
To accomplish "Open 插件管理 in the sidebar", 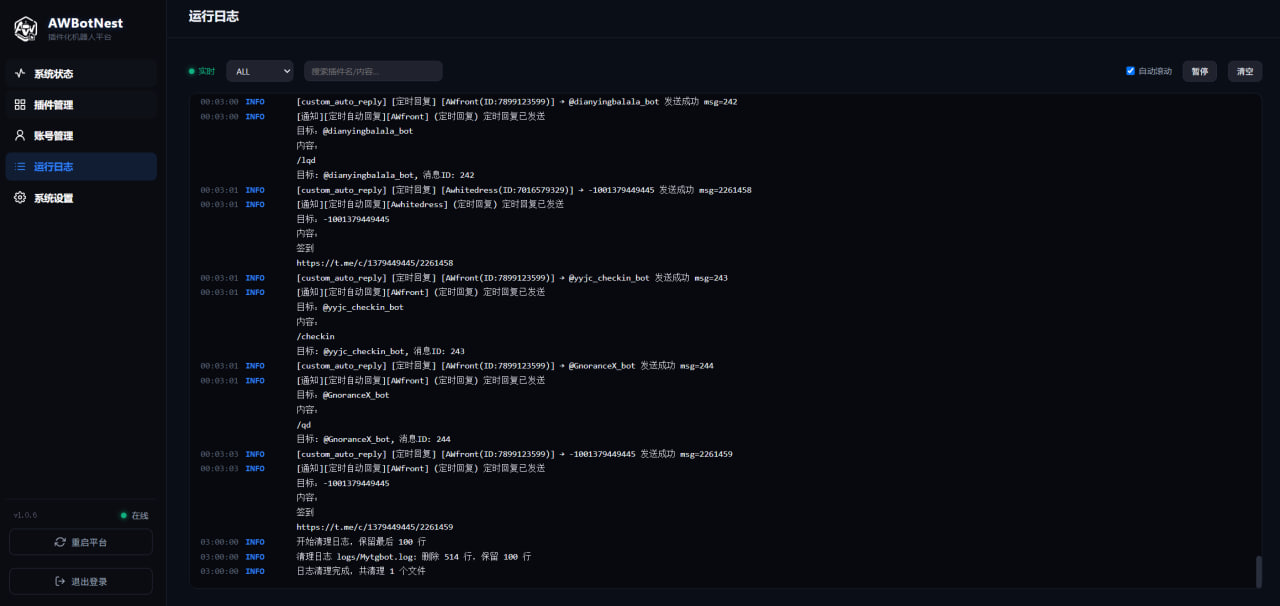I will click(x=81, y=105).
